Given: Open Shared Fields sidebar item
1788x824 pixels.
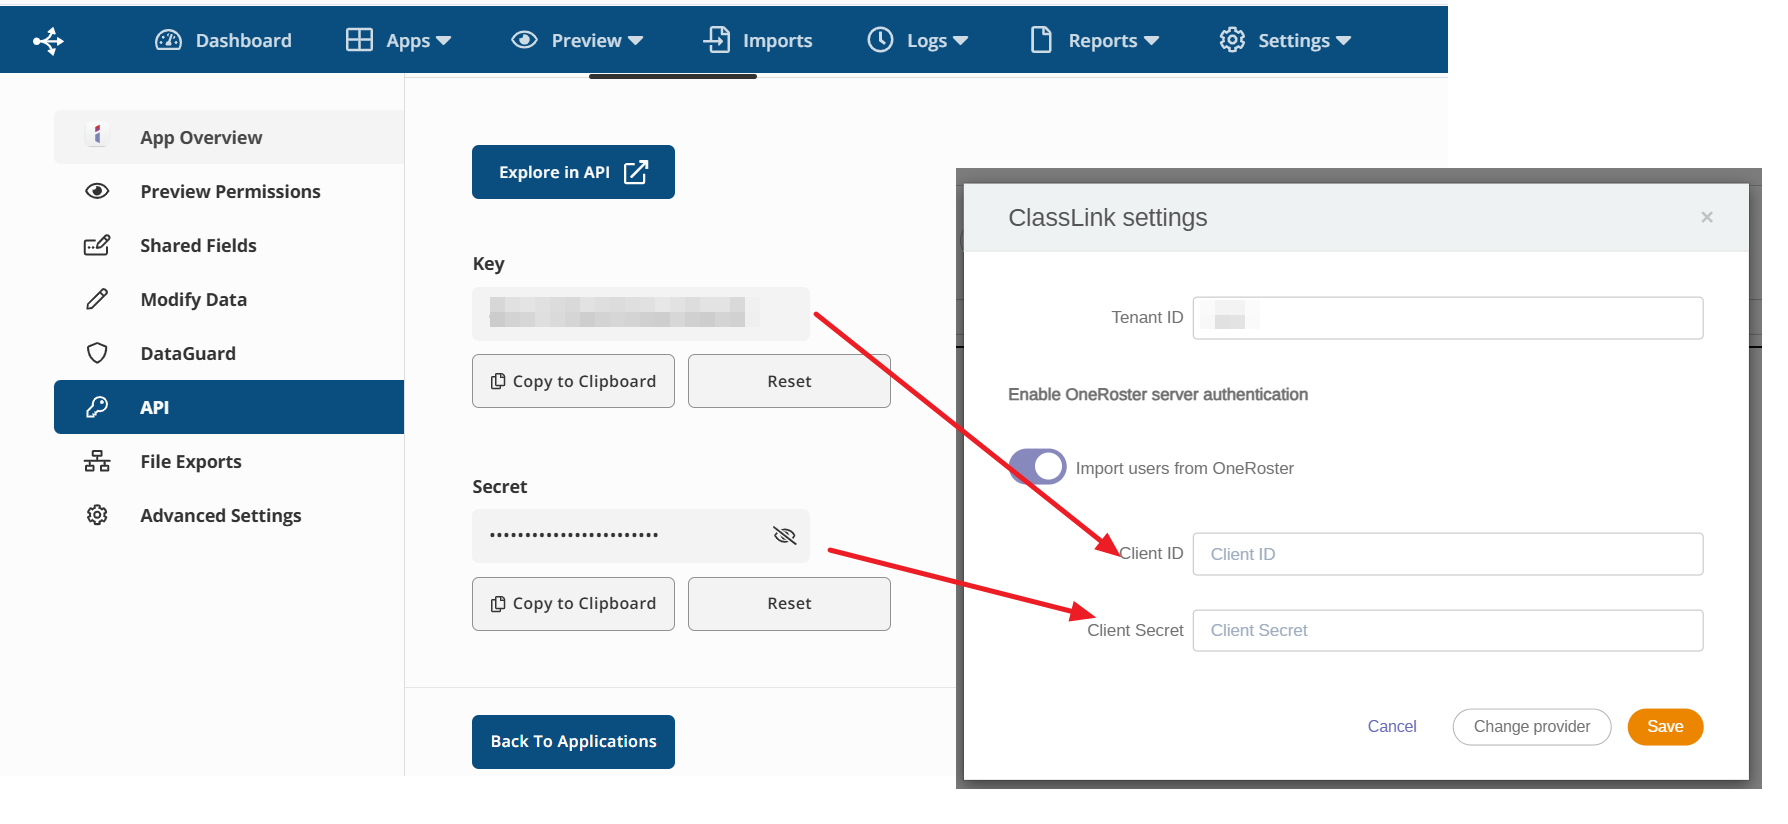Looking at the screenshot, I should tap(229, 245).
